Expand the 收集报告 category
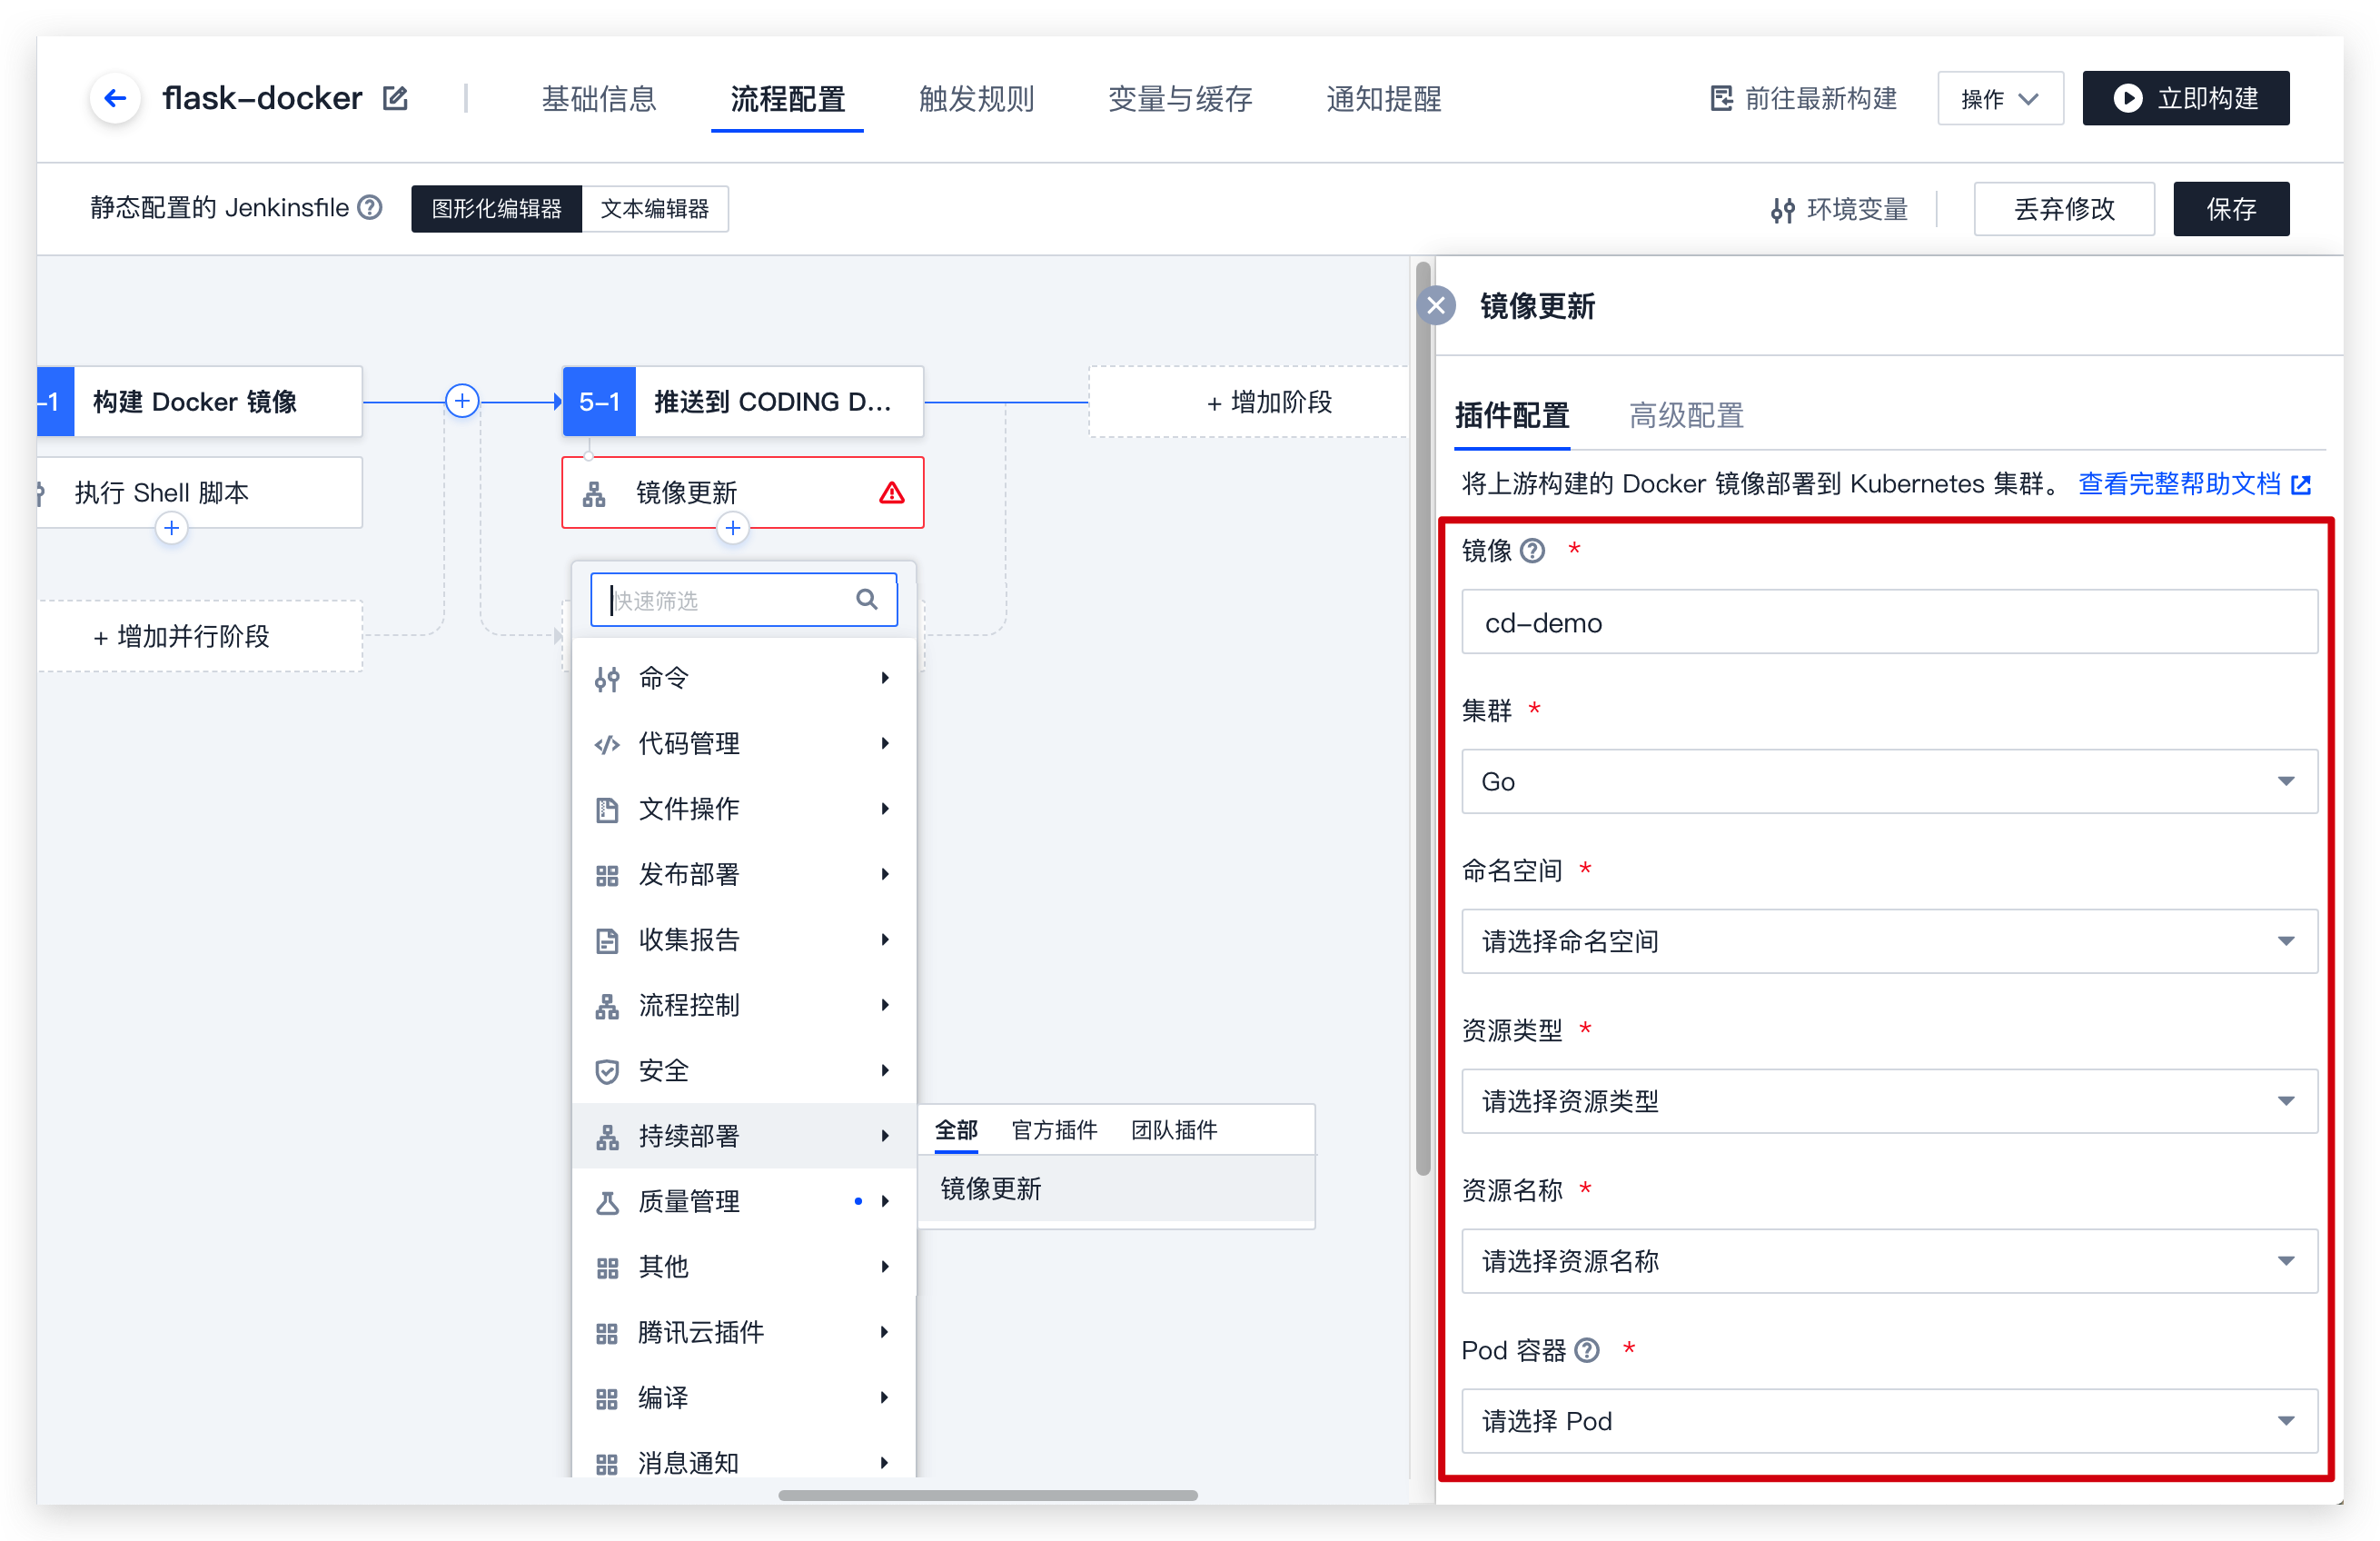Viewport: 2380px width, 1541px height. pyautogui.click(x=743, y=939)
